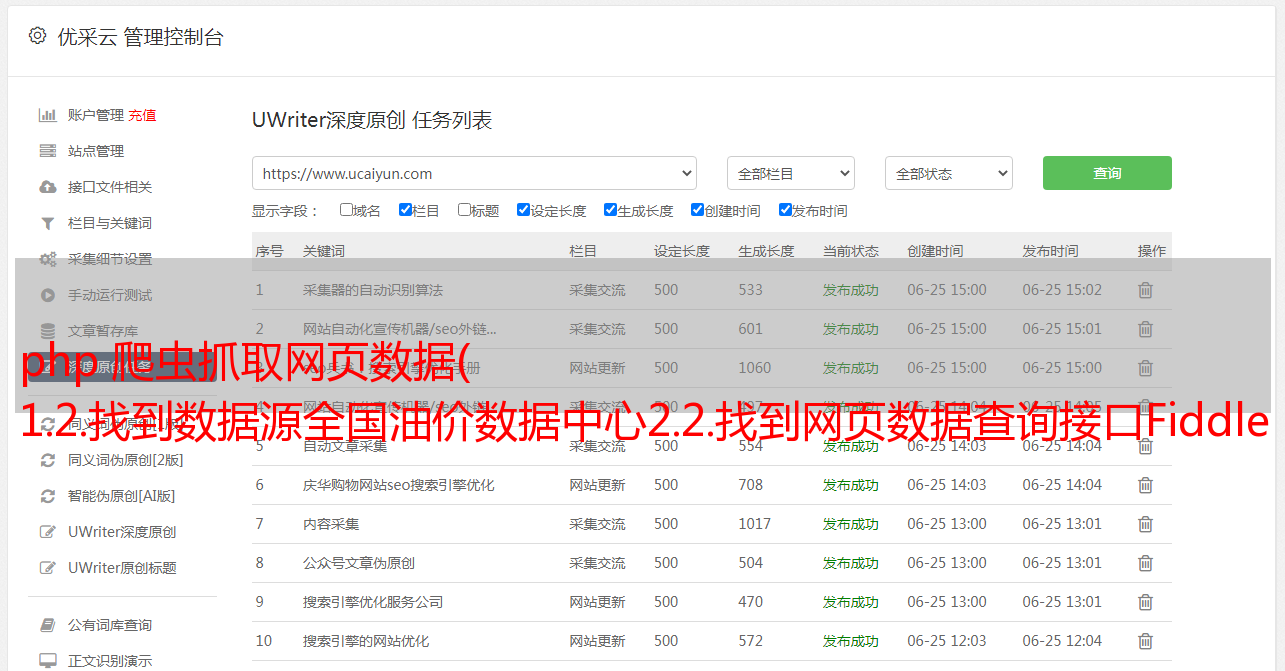Expand the 全部栏目 dropdown

tap(790, 173)
